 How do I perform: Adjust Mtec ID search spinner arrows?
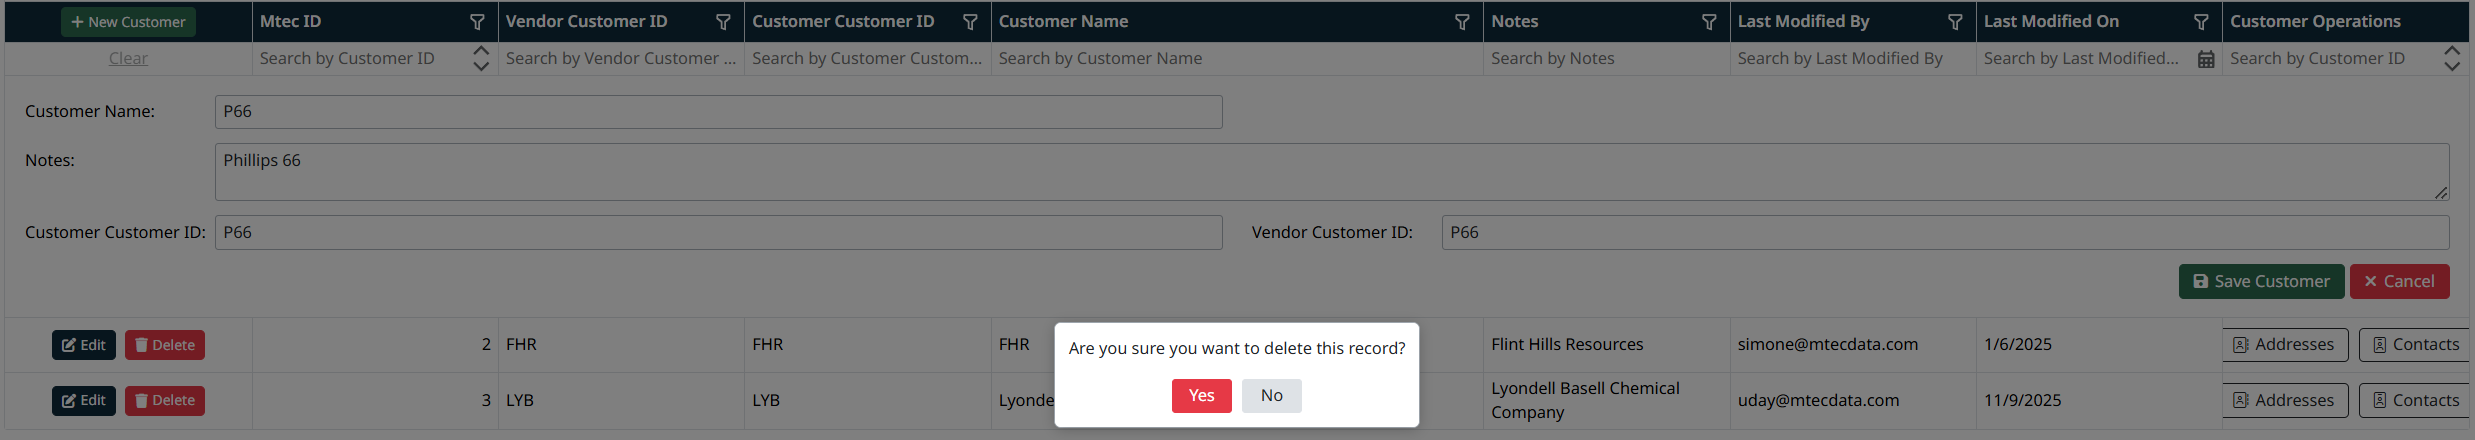[x=481, y=58]
